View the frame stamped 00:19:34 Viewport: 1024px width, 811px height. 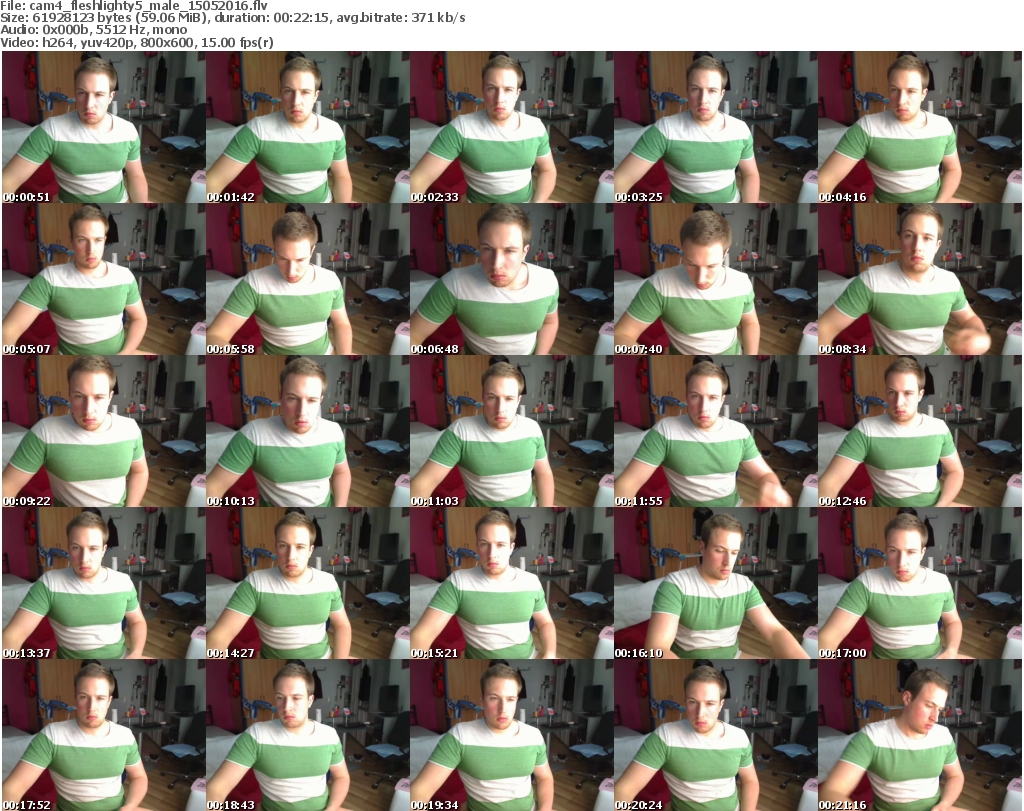(x=511, y=735)
